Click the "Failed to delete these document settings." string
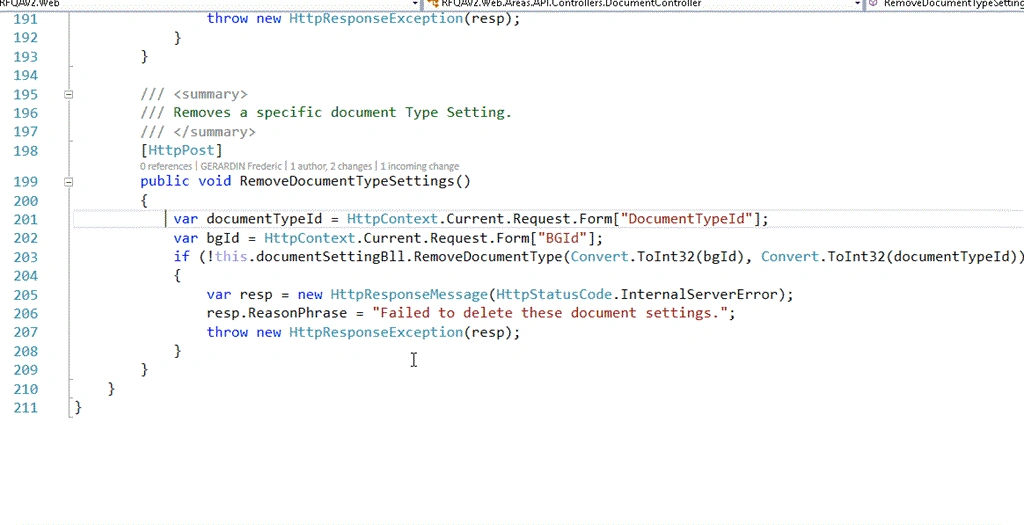The image size is (1024, 525). 550,313
